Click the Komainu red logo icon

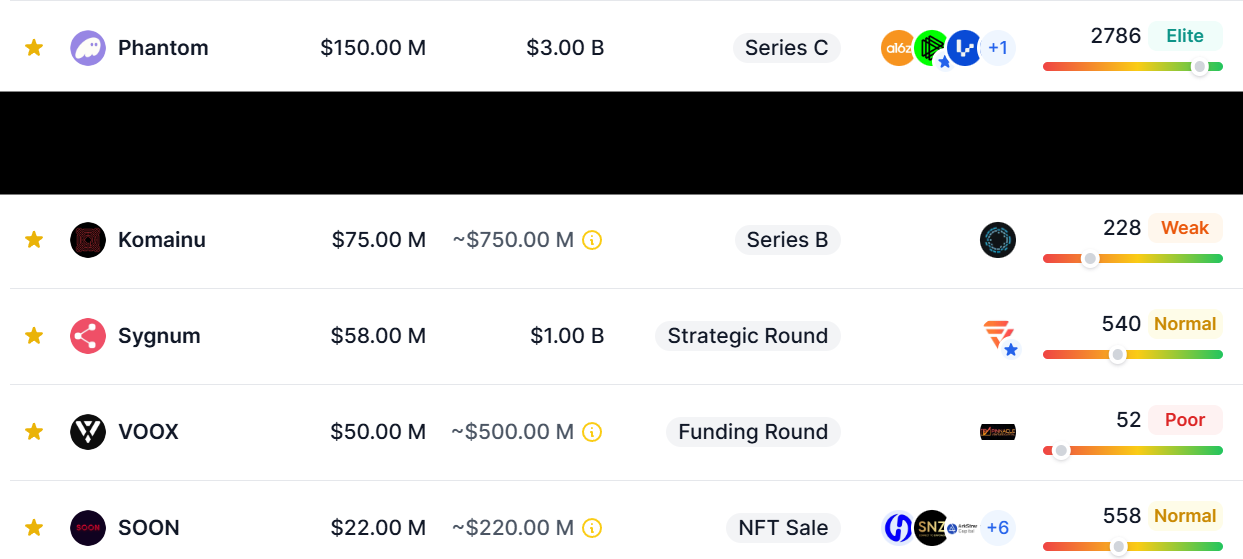tap(88, 240)
